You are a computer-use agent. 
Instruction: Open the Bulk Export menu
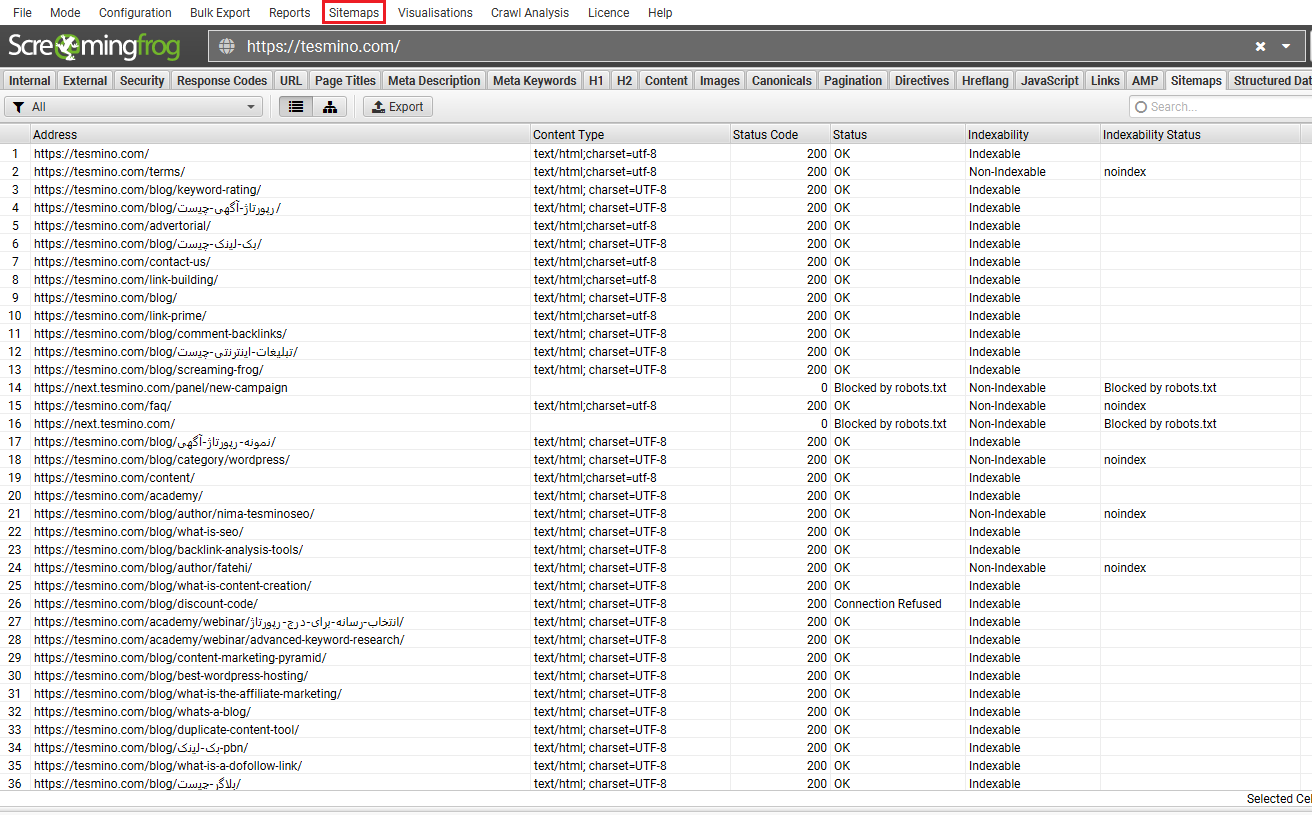click(220, 13)
